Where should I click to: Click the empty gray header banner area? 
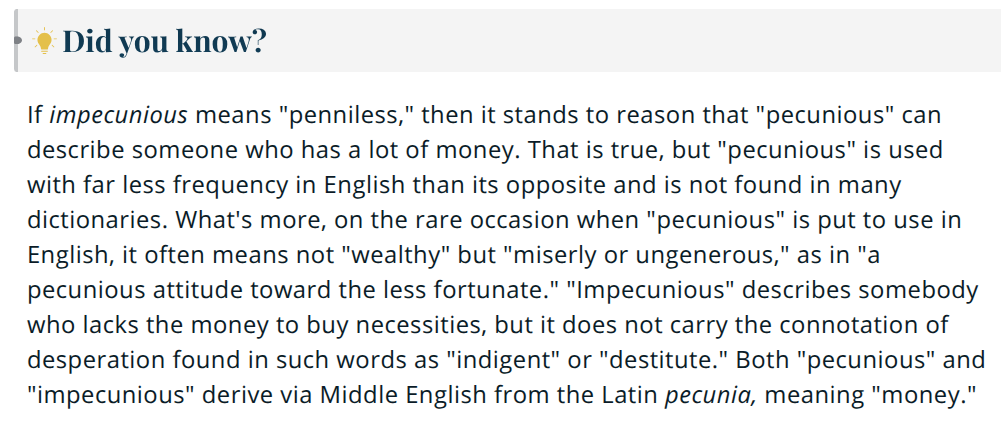(632, 40)
